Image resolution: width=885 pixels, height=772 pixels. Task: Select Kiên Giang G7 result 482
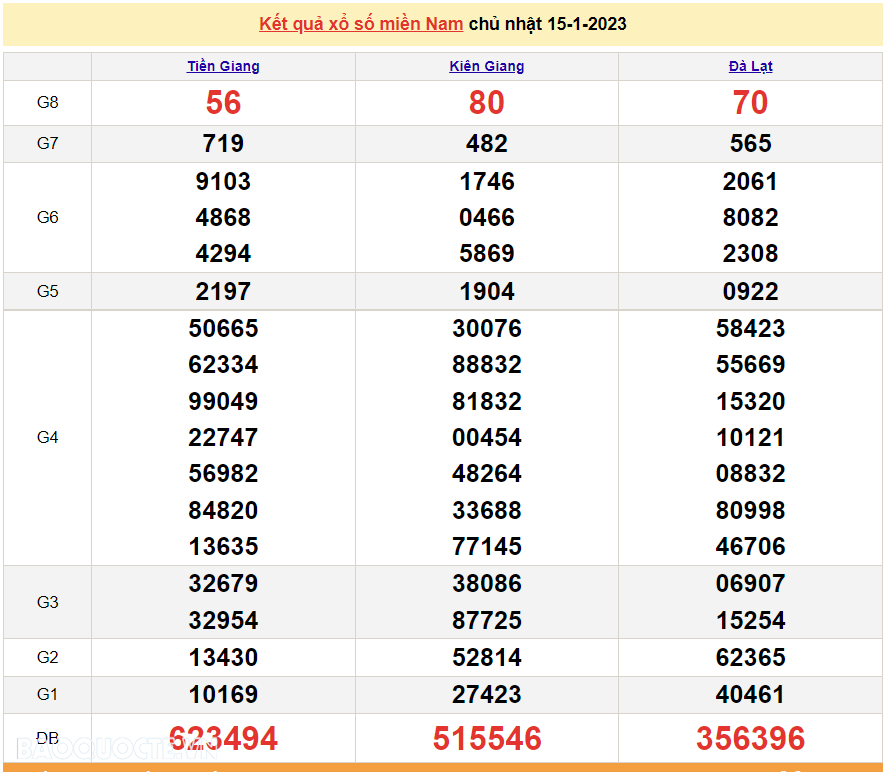[x=487, y=144]
